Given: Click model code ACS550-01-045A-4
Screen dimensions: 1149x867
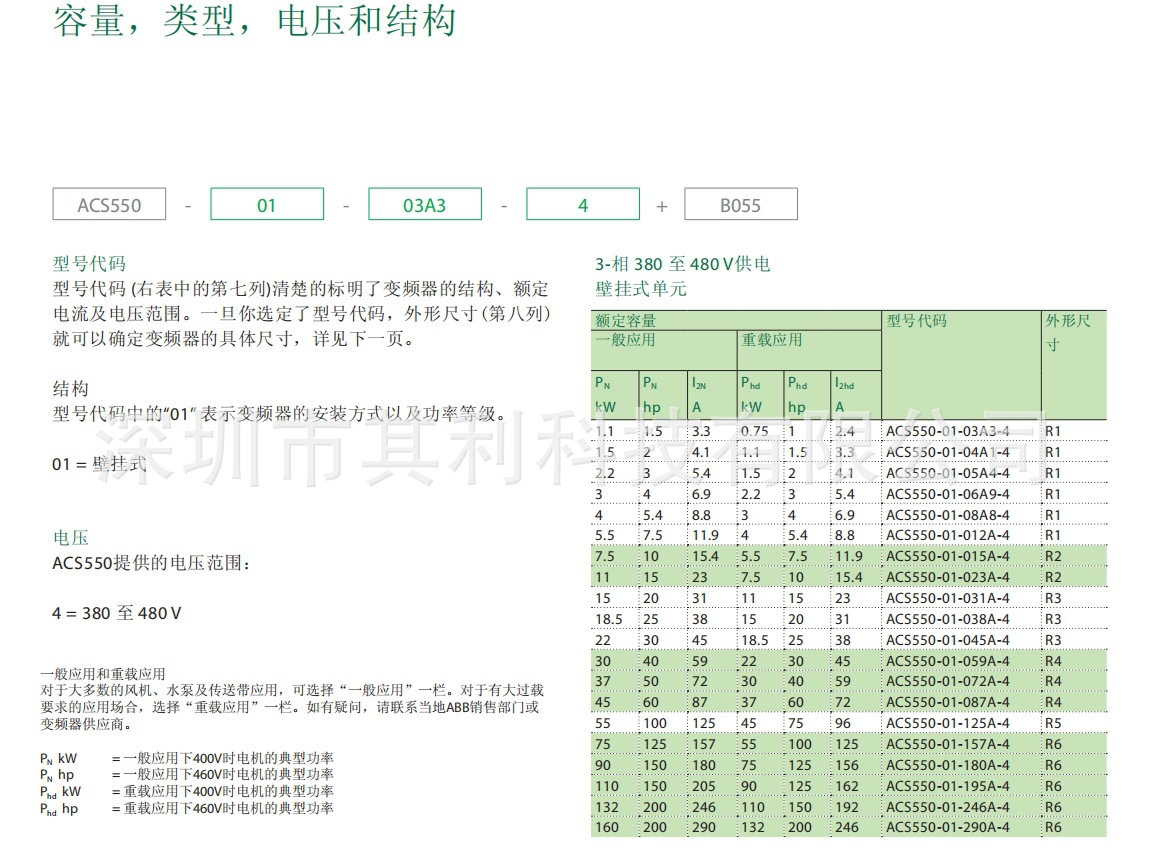Looking at the screenshot, I should click(947, 640).
